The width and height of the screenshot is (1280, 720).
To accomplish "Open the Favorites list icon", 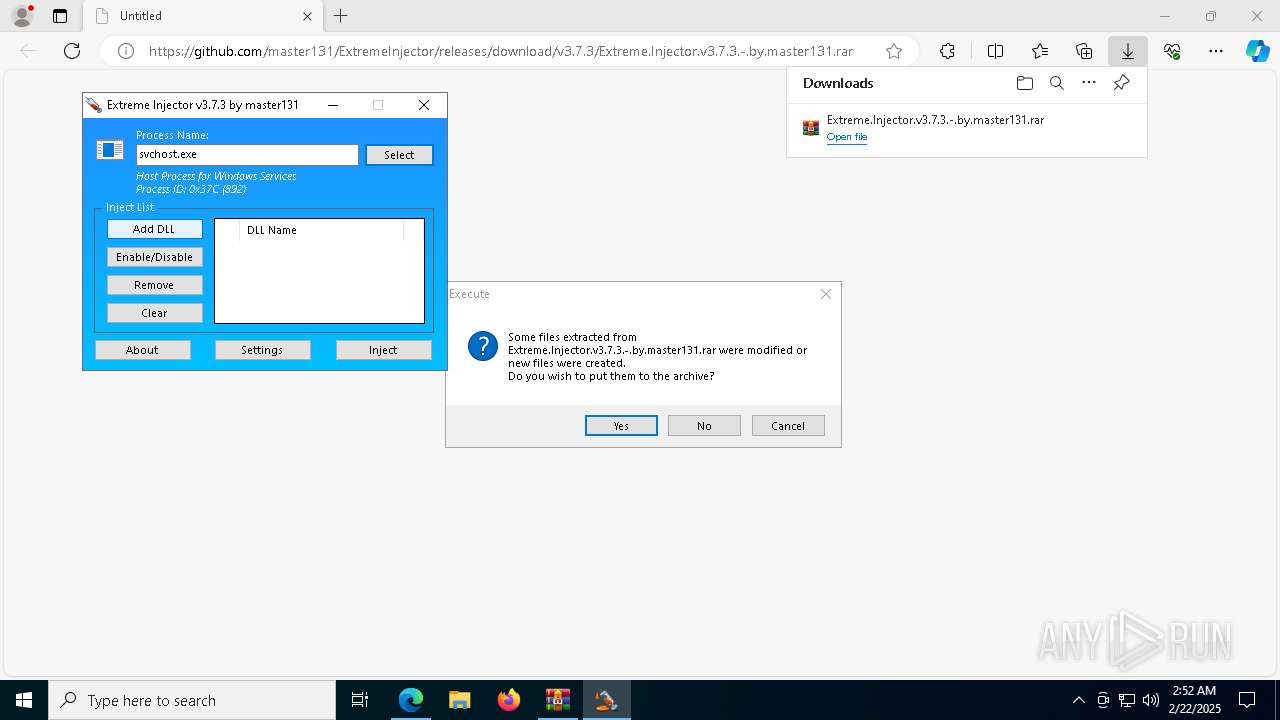I will 1040,51.
